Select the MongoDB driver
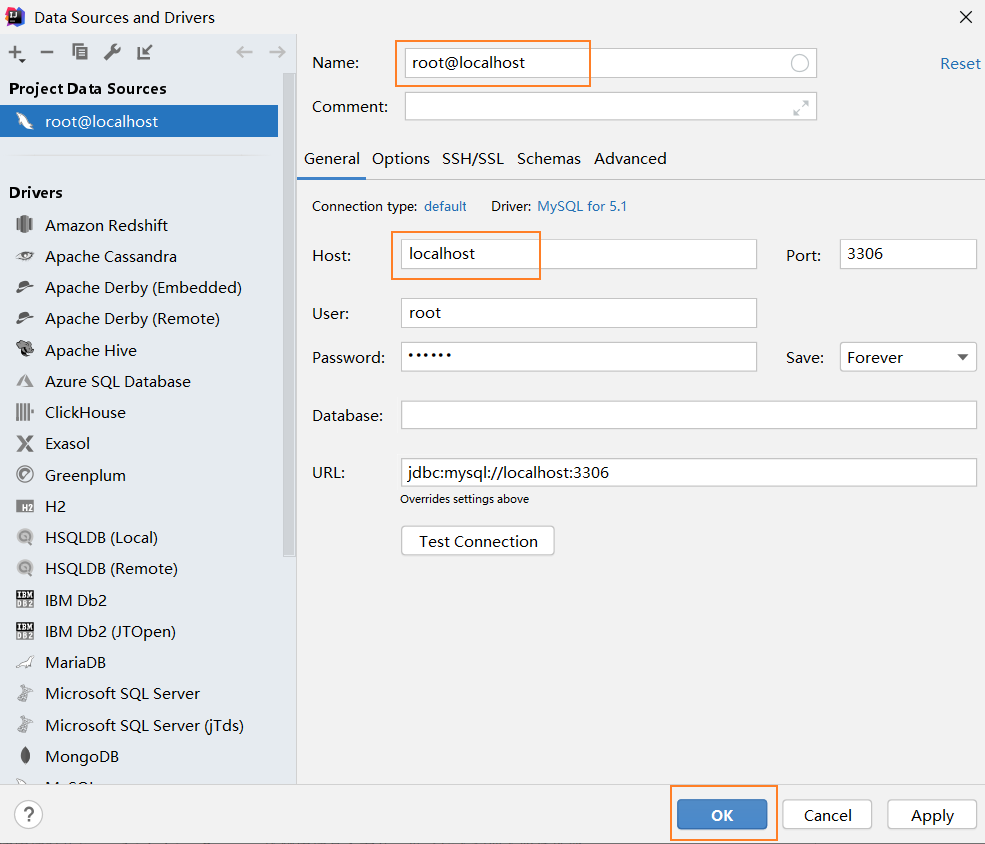This screenshot has height=844, width=985. coord(82,756)
